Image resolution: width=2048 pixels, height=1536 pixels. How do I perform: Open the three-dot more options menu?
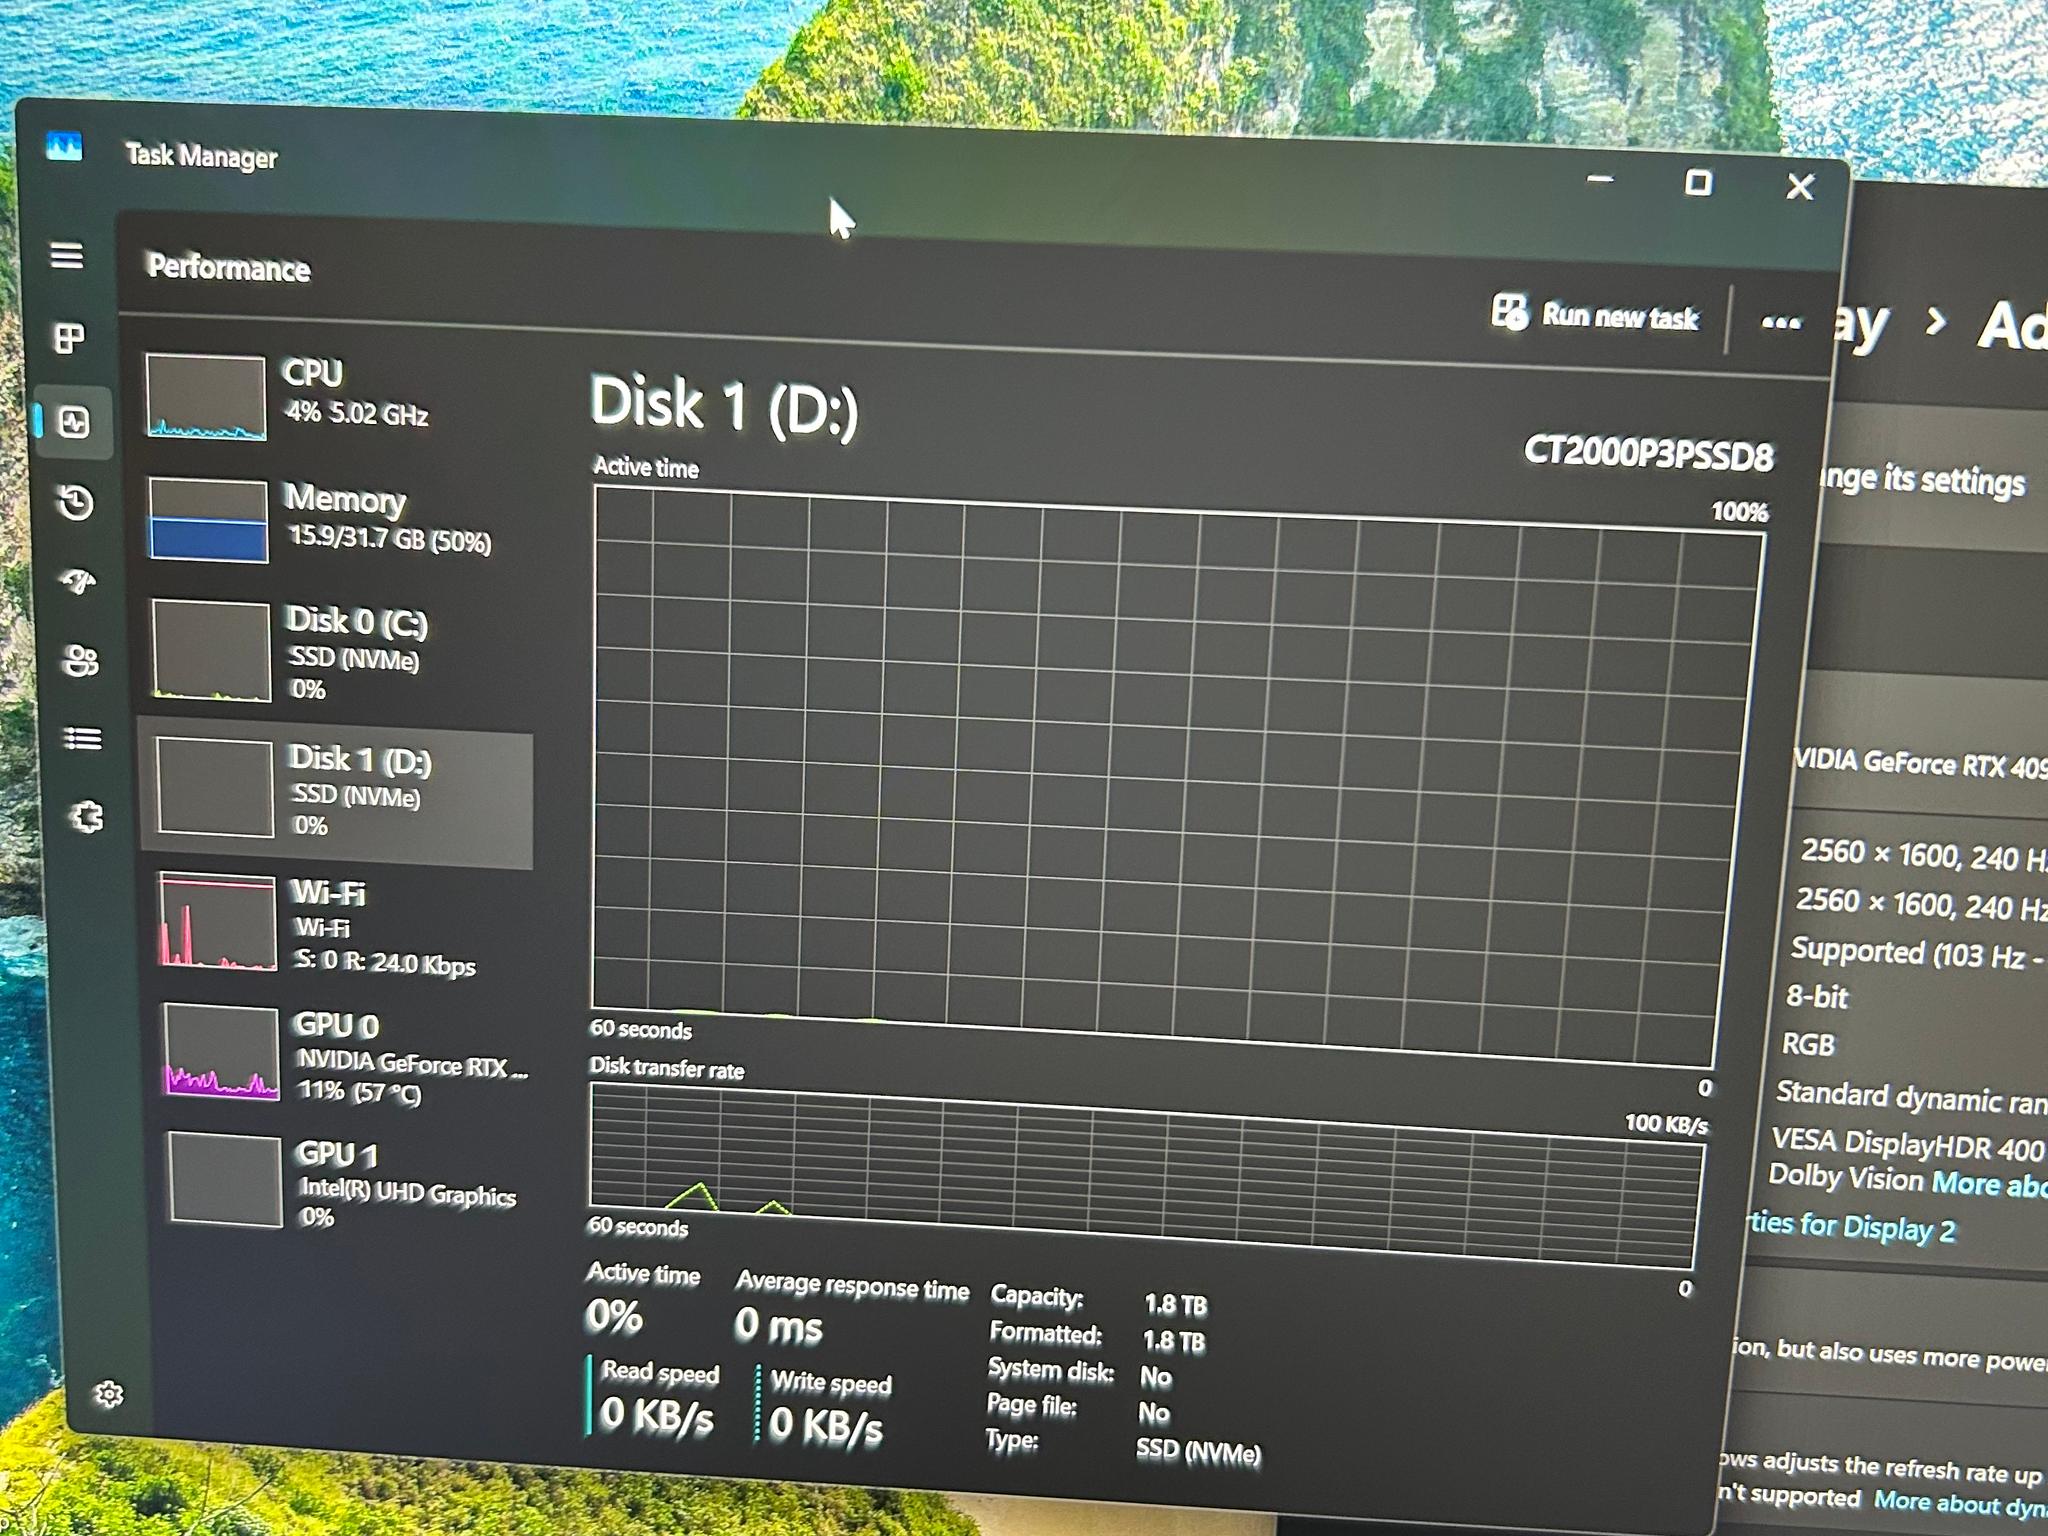[1781, 322]
